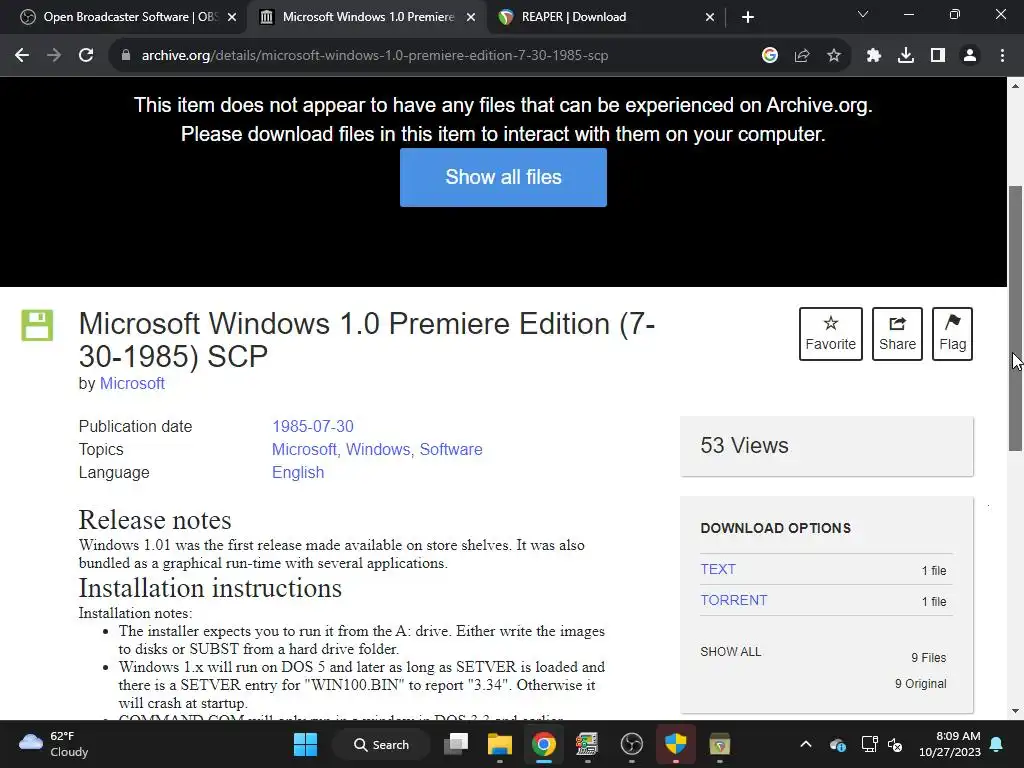Download the TORRENT file option
1024x768 pixels.
pos(734,600)
